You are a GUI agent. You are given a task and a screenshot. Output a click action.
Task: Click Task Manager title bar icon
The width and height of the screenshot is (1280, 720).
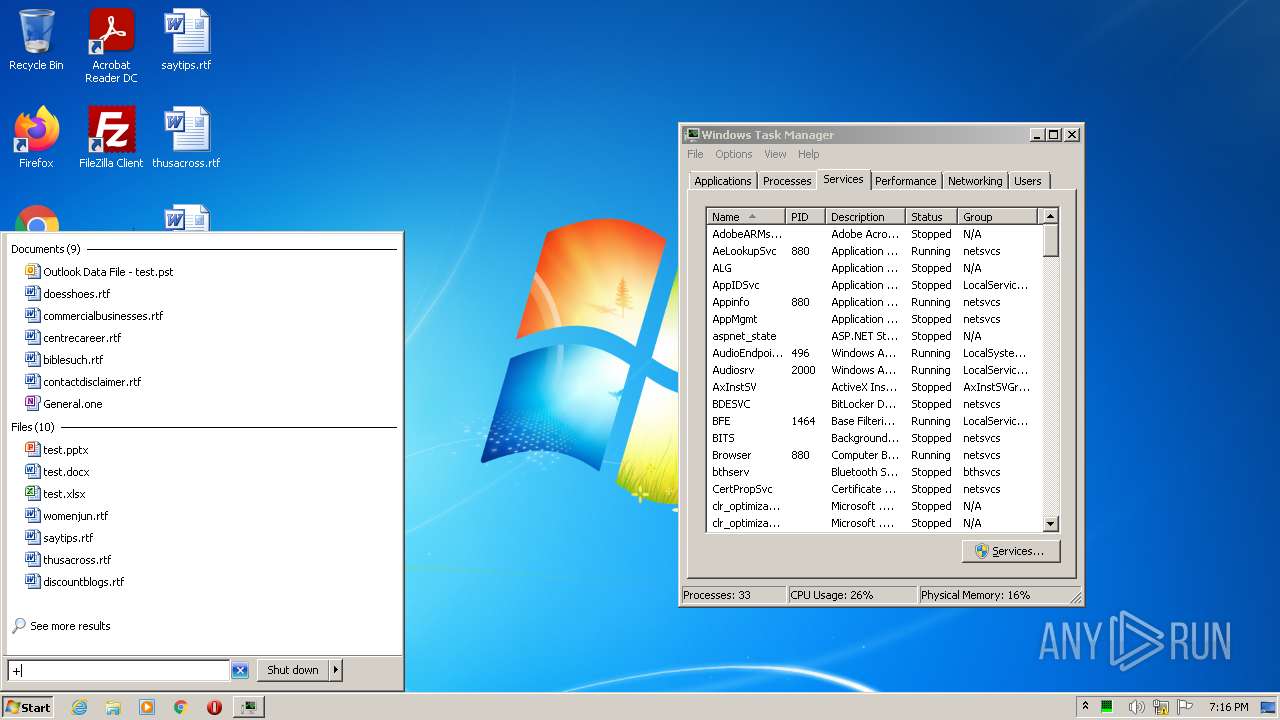coord(691,135)
